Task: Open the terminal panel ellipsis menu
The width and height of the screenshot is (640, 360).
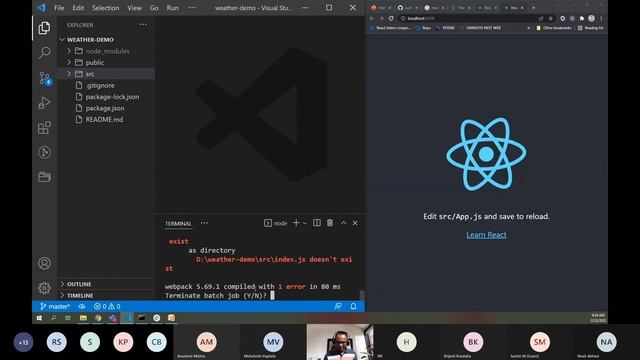Action: (204, 223)
